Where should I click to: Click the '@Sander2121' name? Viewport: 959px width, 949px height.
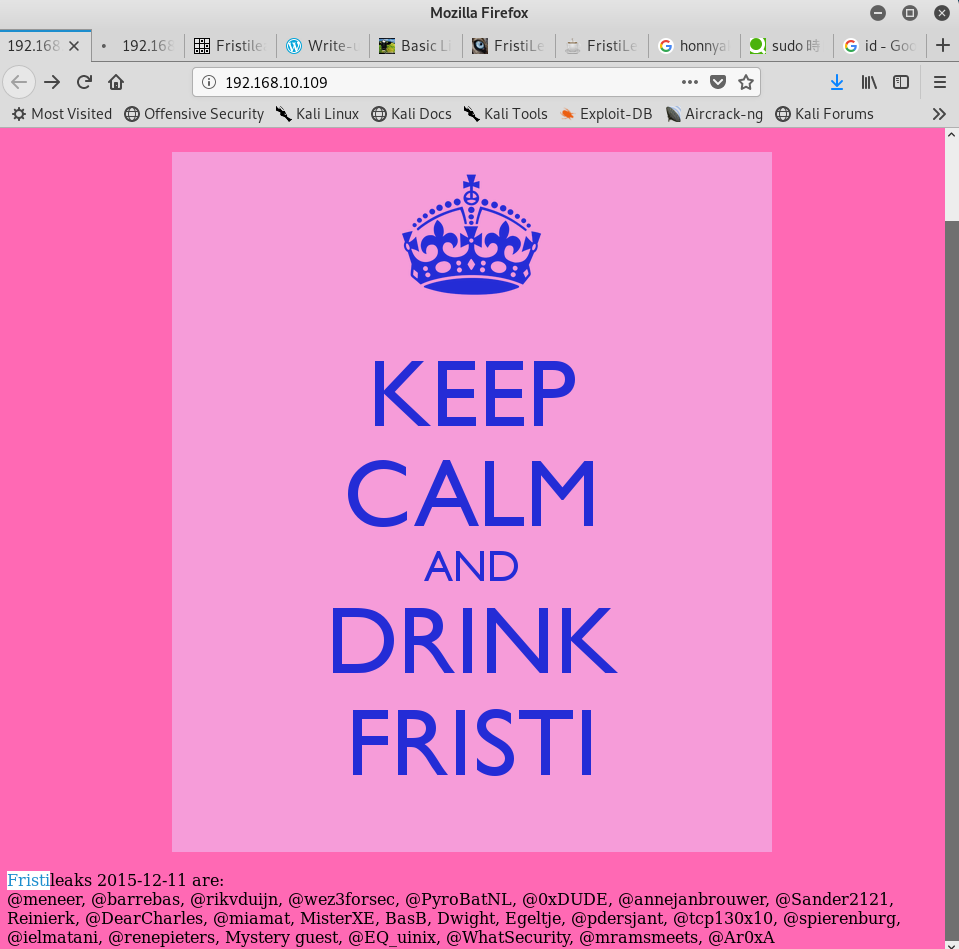pyautogui.click(x=832, y=899)
